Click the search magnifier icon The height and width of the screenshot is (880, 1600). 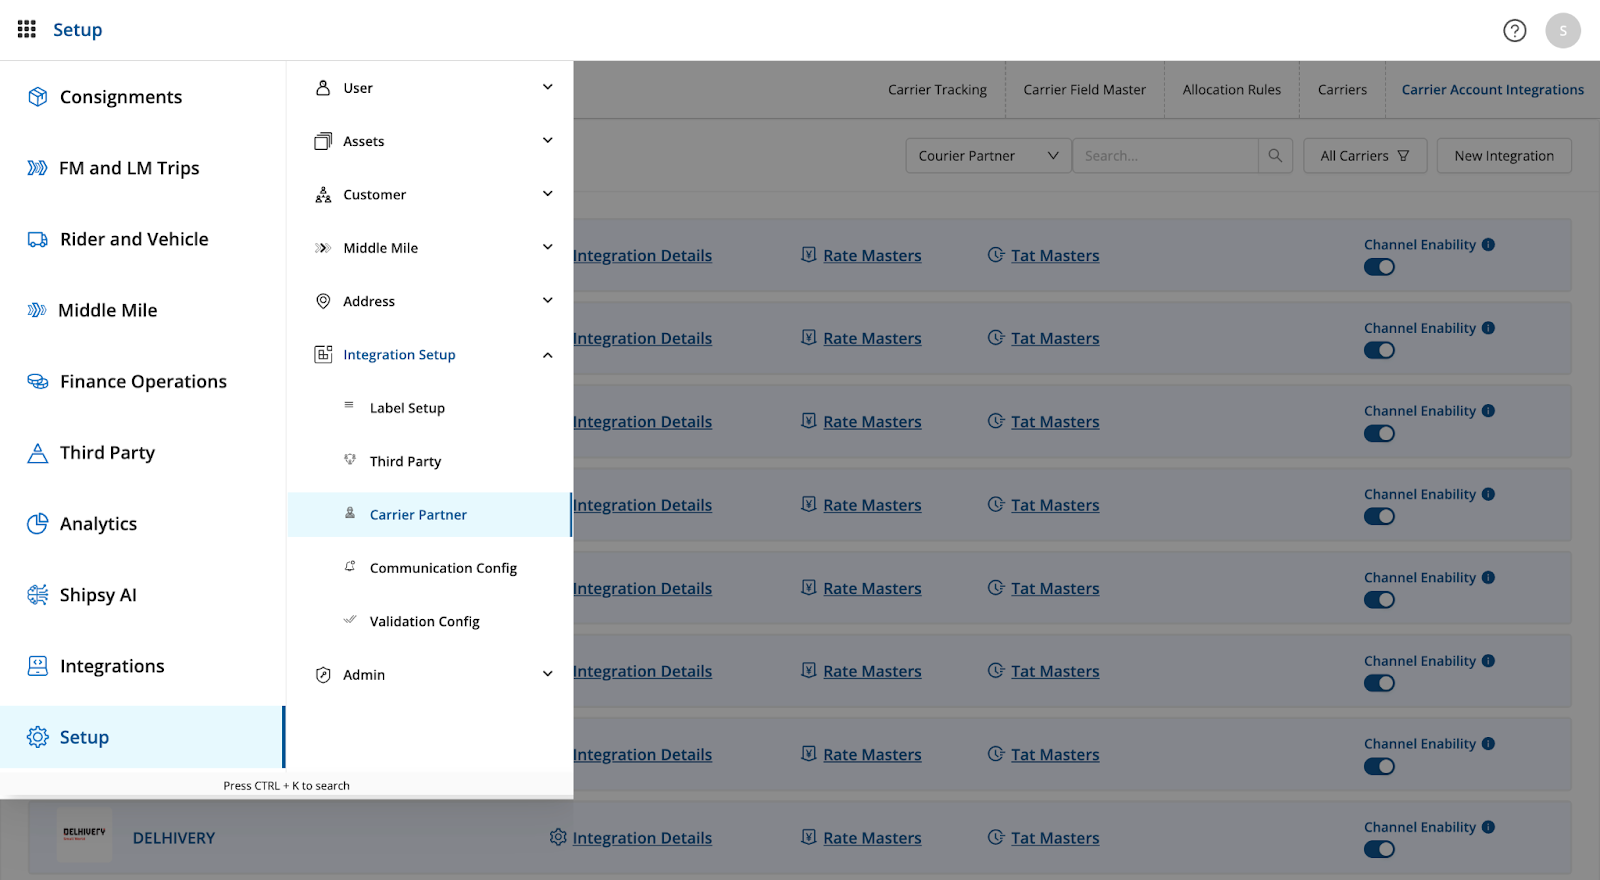[x=1275, y=156]
